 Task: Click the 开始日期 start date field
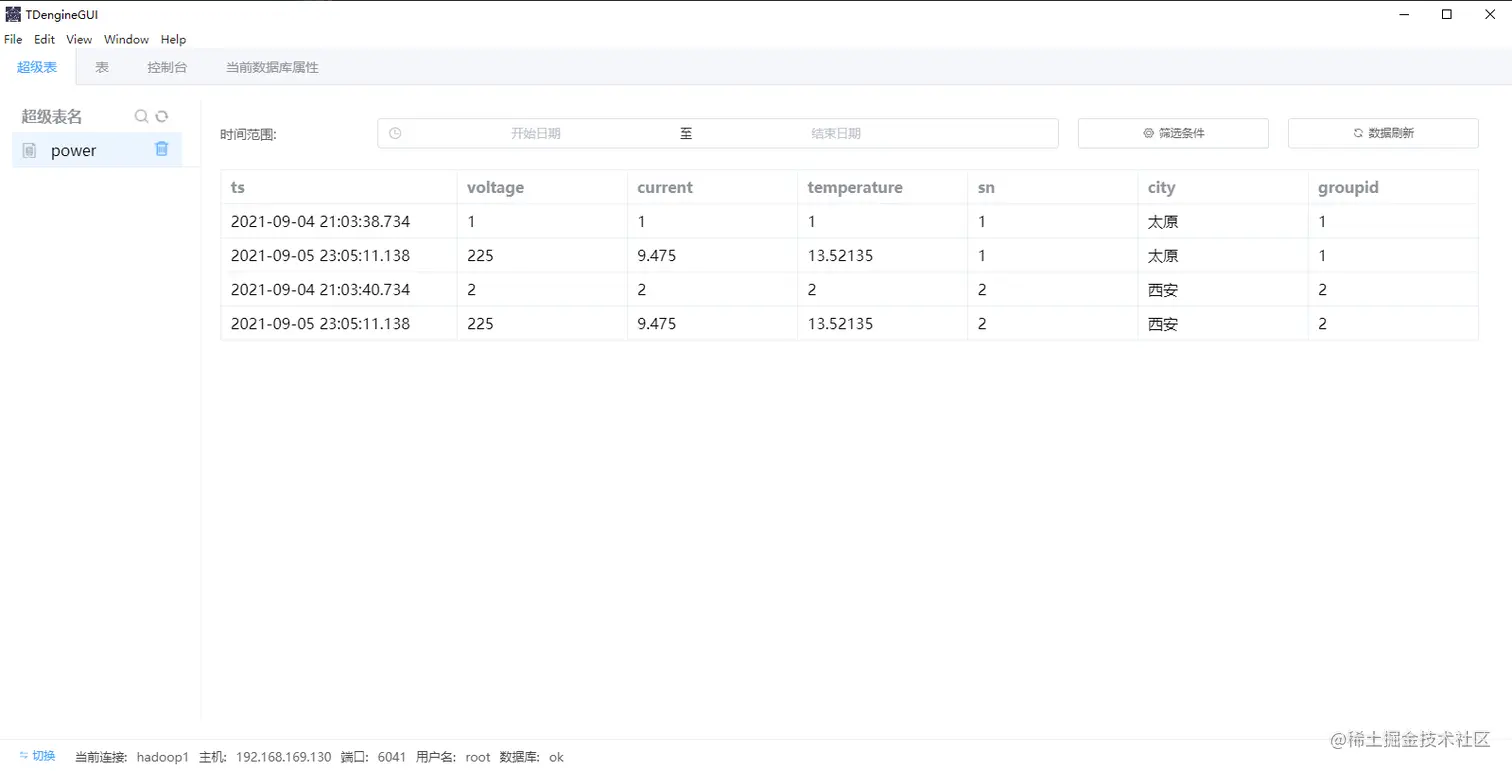pyautogui.click(x=536, y=132)
